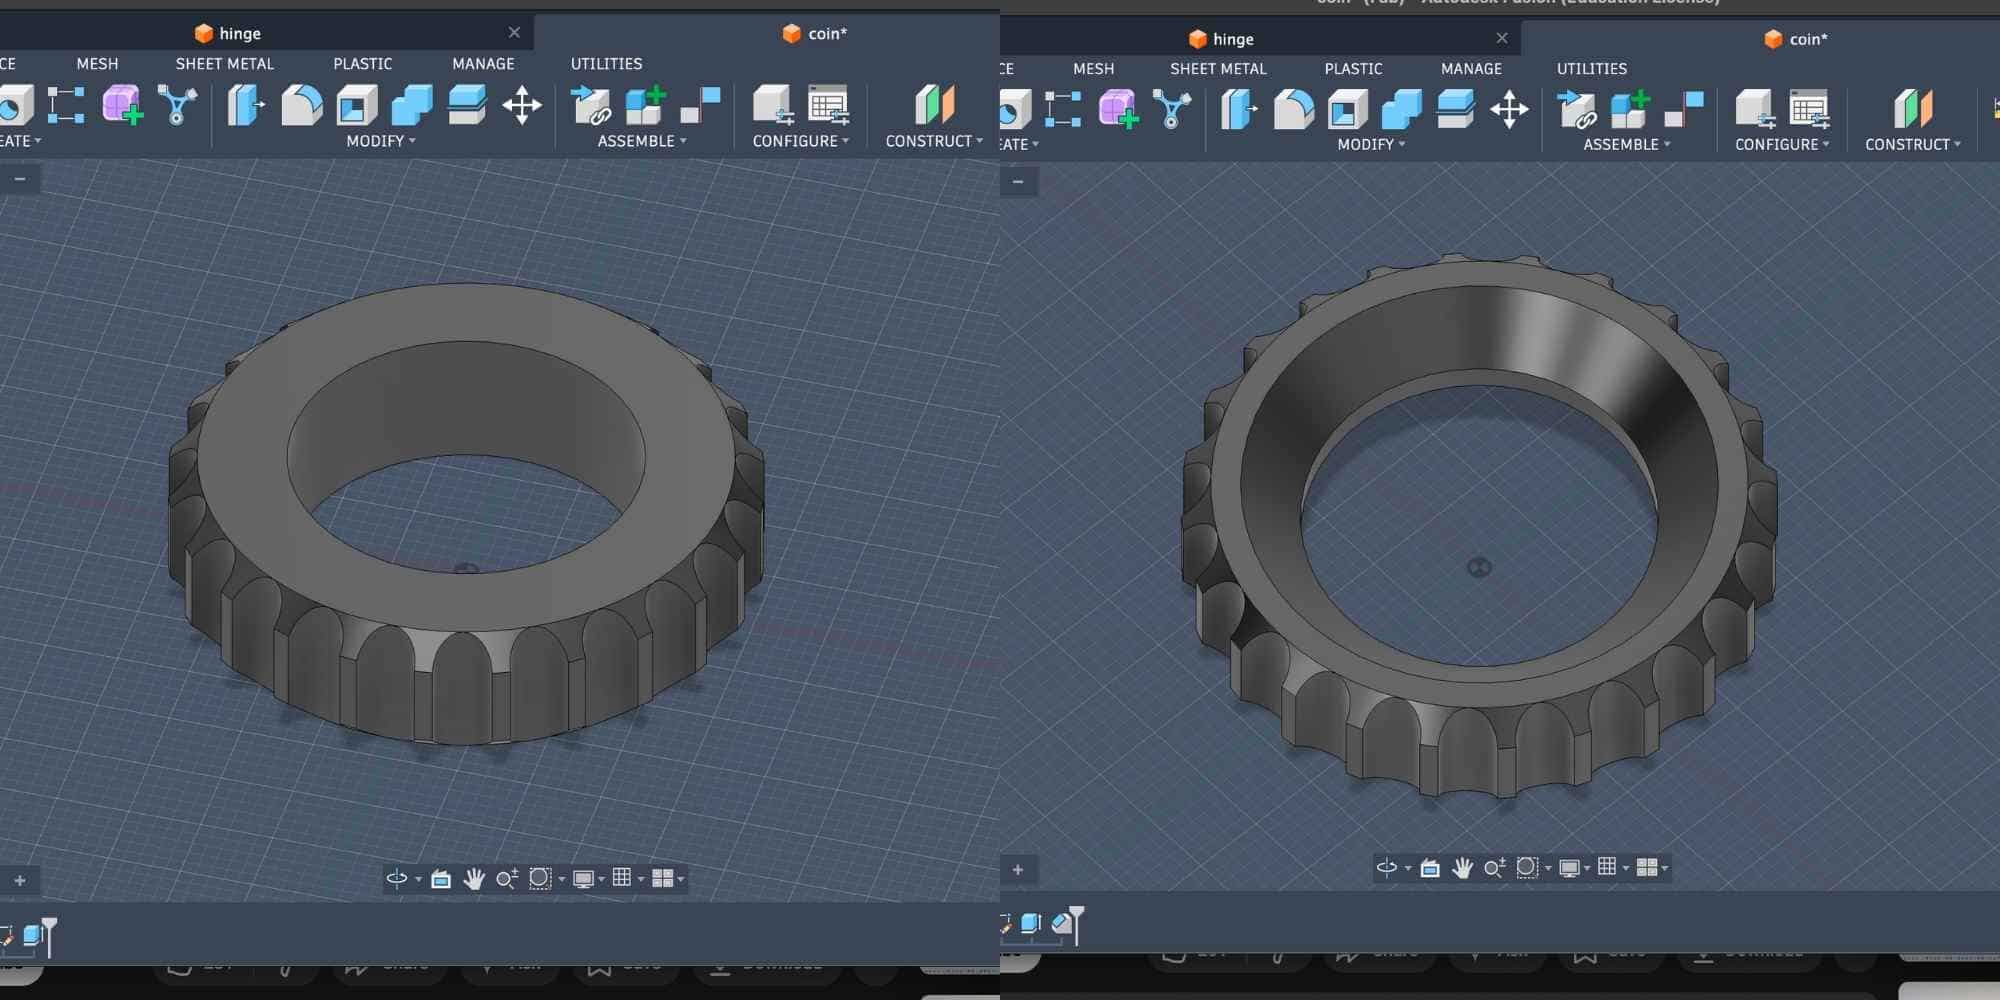The width and height of the screenshot is (2000, 1000).
Task: Click the Look At icon in right window
Action: [x=1430, y=867]
